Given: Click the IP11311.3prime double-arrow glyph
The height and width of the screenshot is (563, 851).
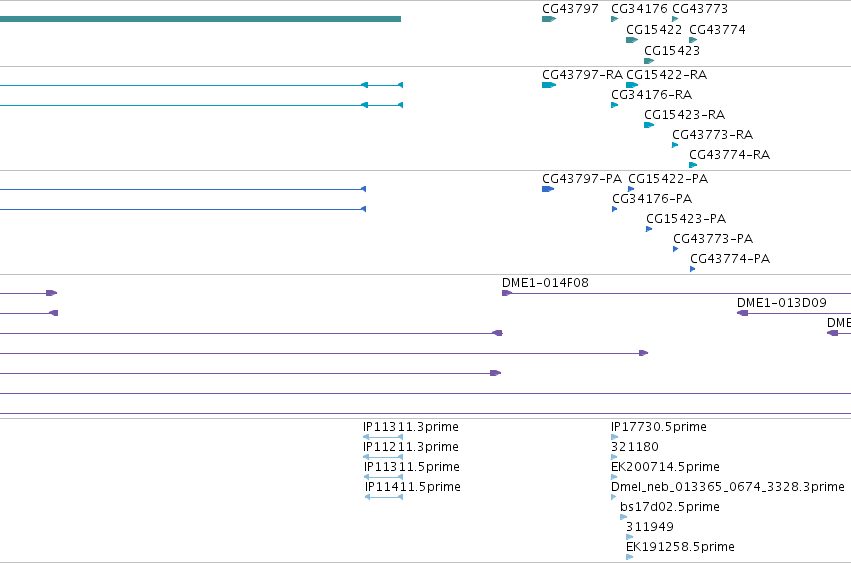Looking at the screenshot, I should click(x=383, y=437).
